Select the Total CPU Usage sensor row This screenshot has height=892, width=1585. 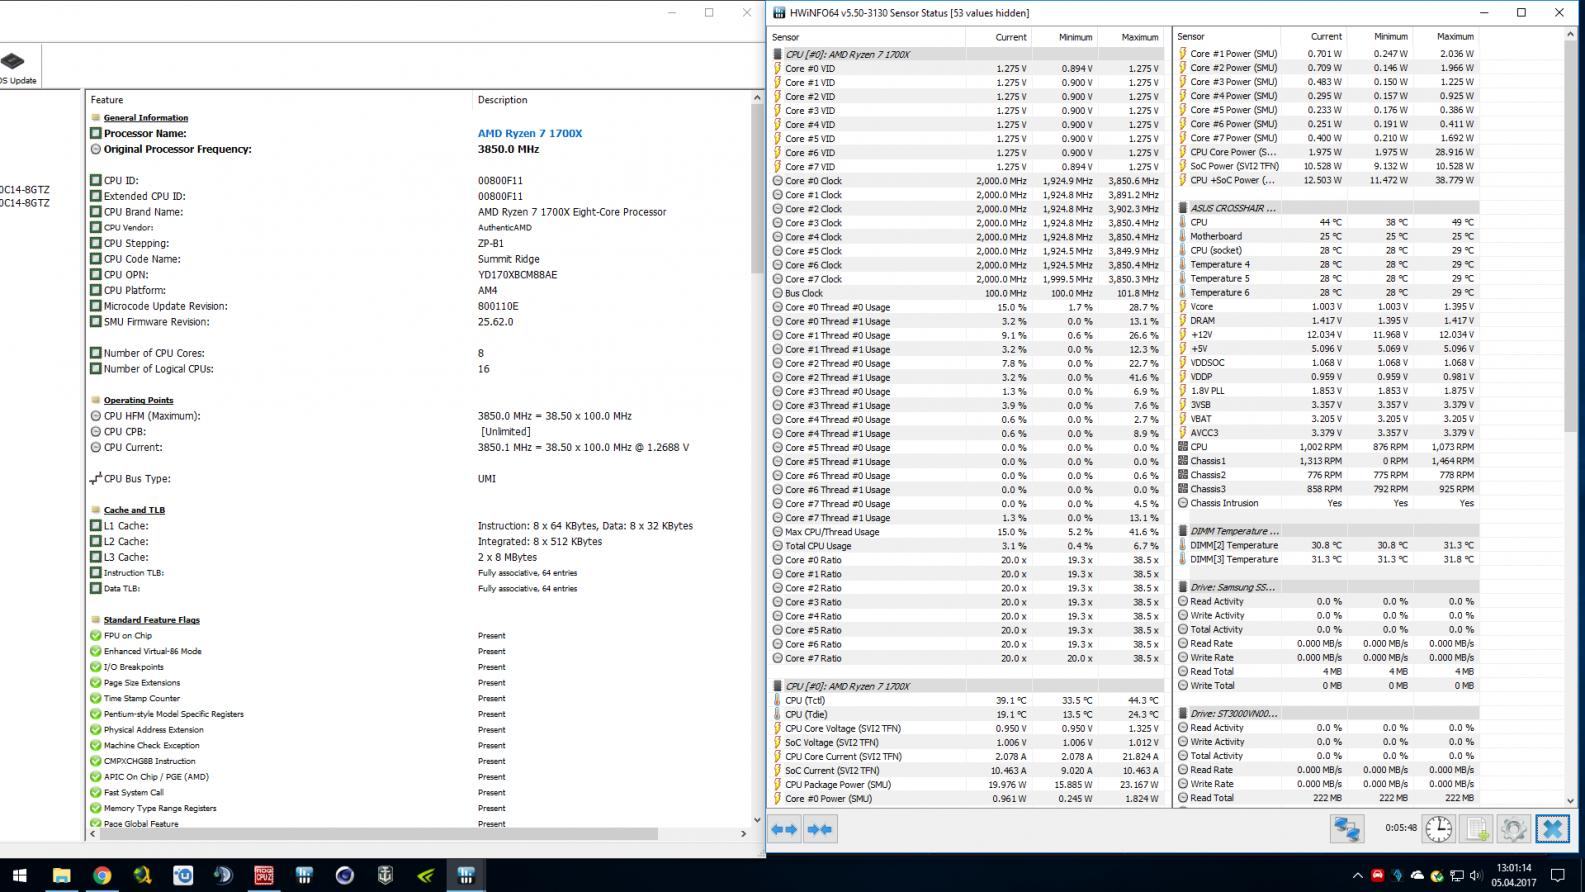click(967, 546)
